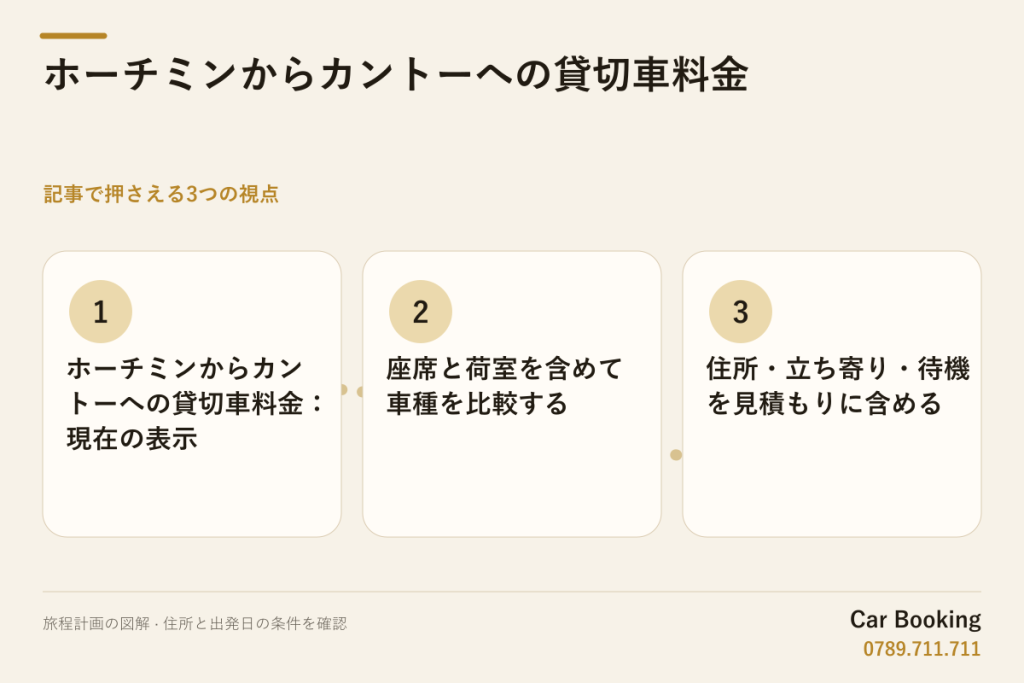Open the card 座席と荷室を含めて車種を比較する
Viewport: 1024px width, 683px height.
coord(512,394)
